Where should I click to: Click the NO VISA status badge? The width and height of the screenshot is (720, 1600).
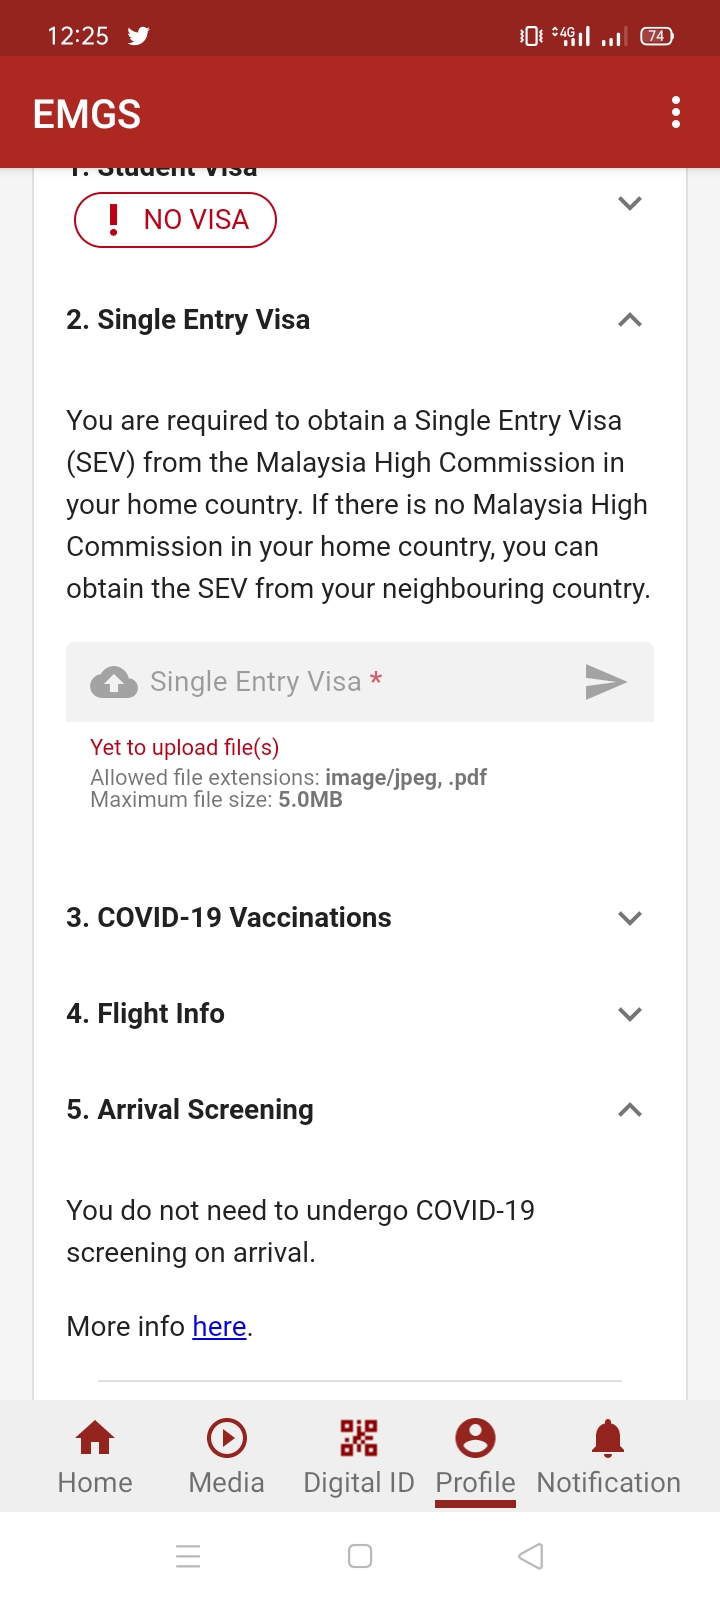[175, 220]
